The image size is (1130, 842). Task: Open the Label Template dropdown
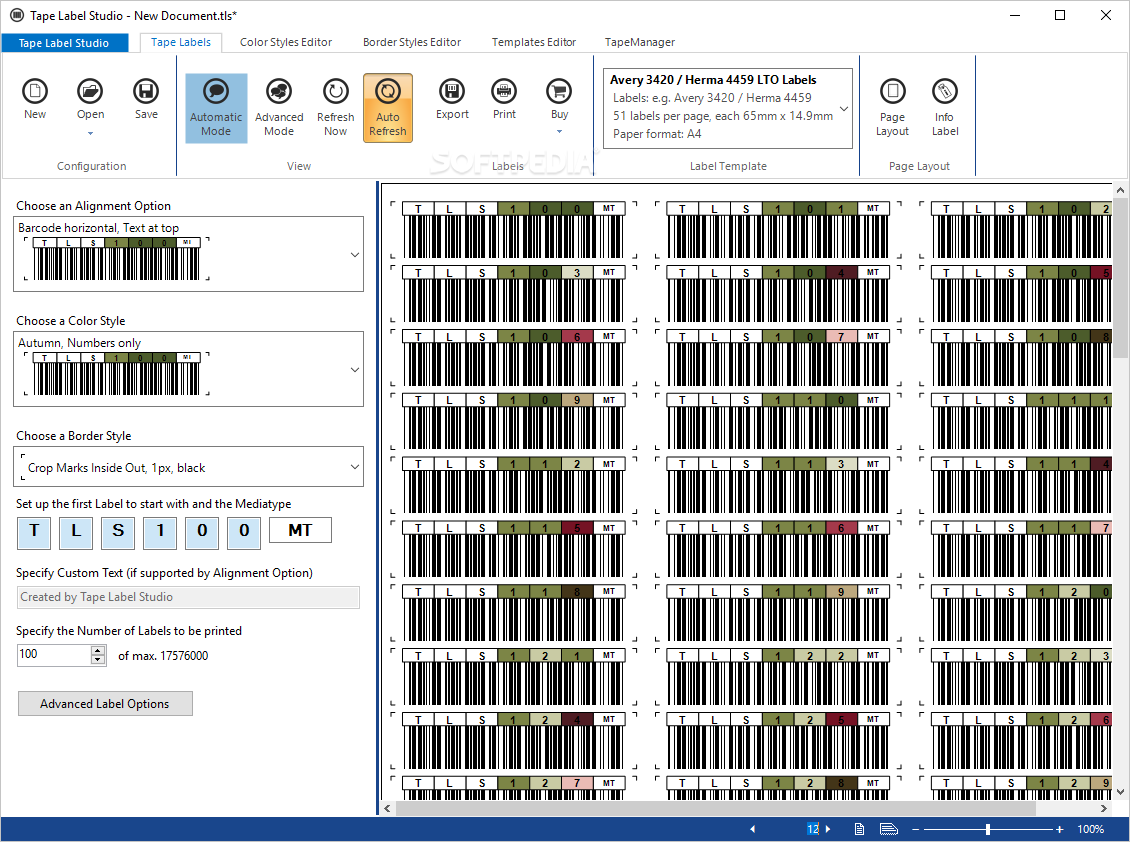click(844, 109)
